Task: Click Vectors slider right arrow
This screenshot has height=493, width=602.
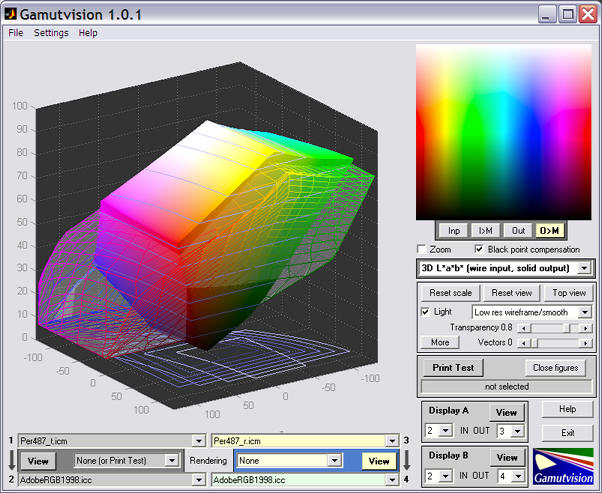Action: coord(586,342)
